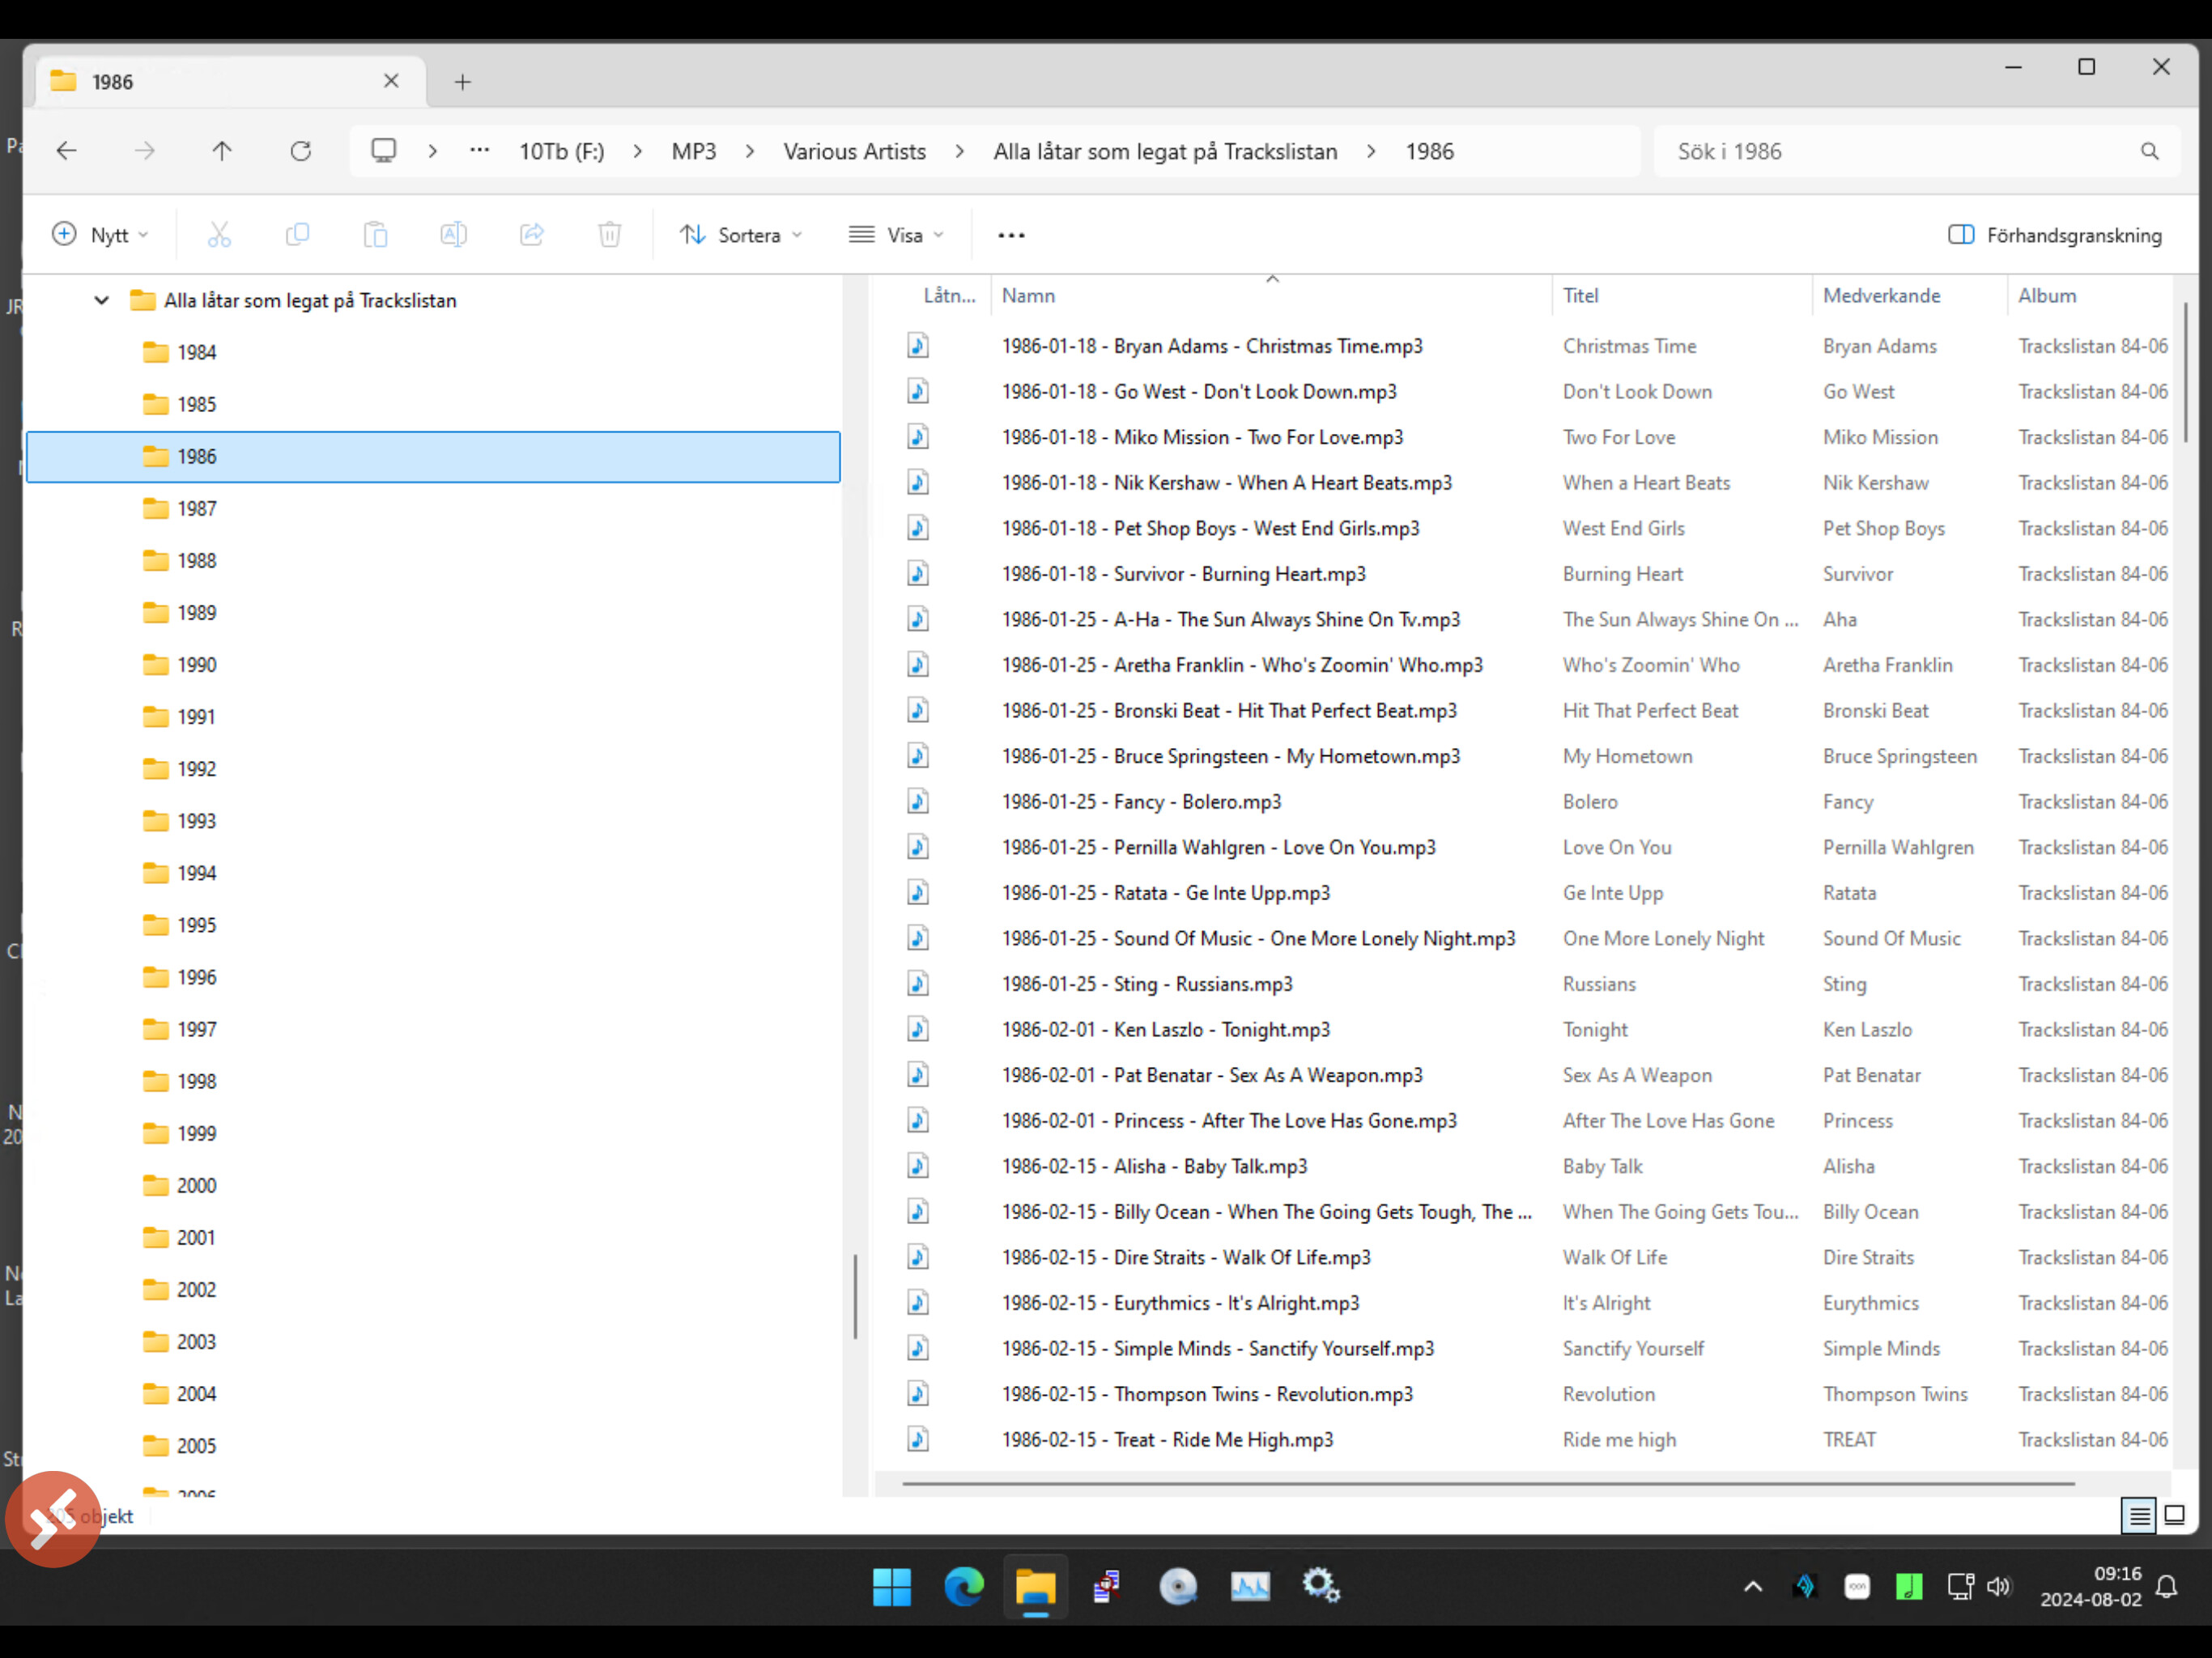
Task: Click the horizontal scrollbar under file list
Action: click(x=1487, y=1484)
